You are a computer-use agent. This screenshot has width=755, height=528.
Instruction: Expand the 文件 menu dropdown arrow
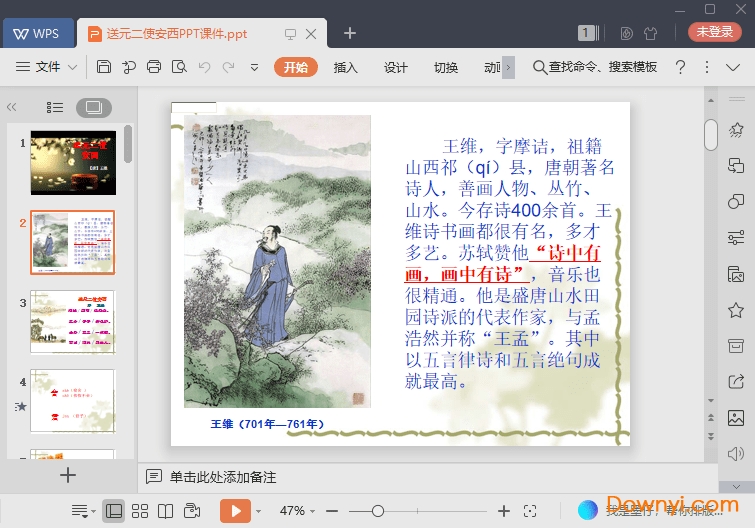pos(72,67)
